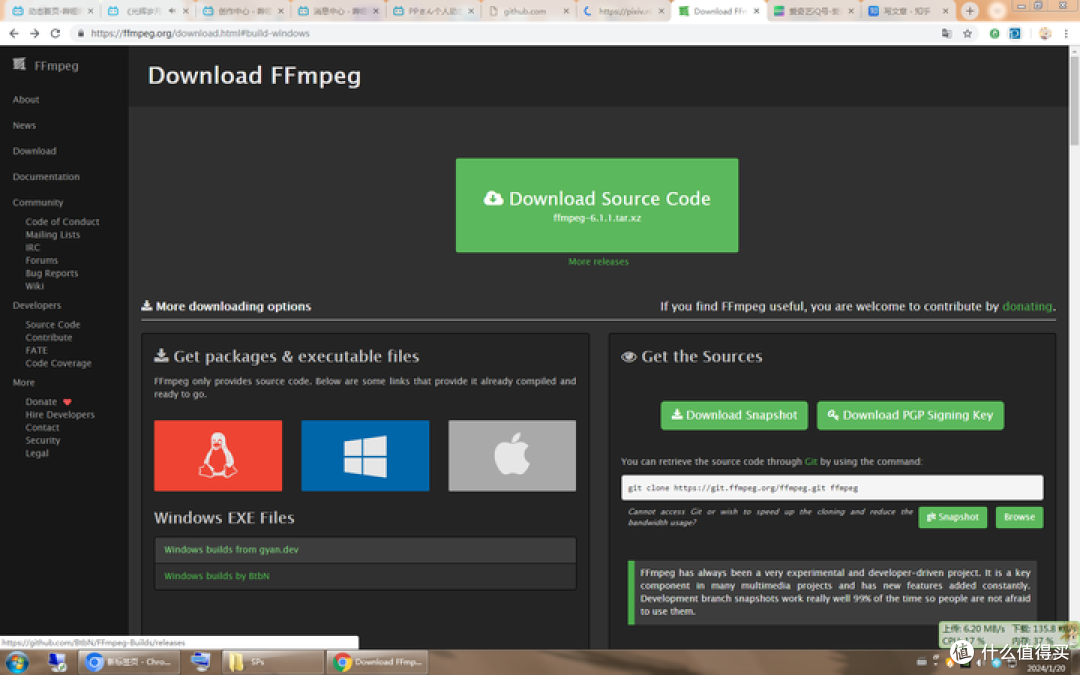The image size is (1080, 675).
Task: Click the git clone command text field
Action: pos(831,488)
